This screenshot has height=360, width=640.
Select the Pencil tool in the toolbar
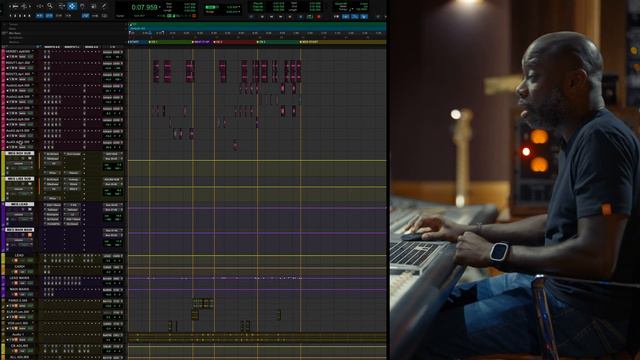(104, 6)
